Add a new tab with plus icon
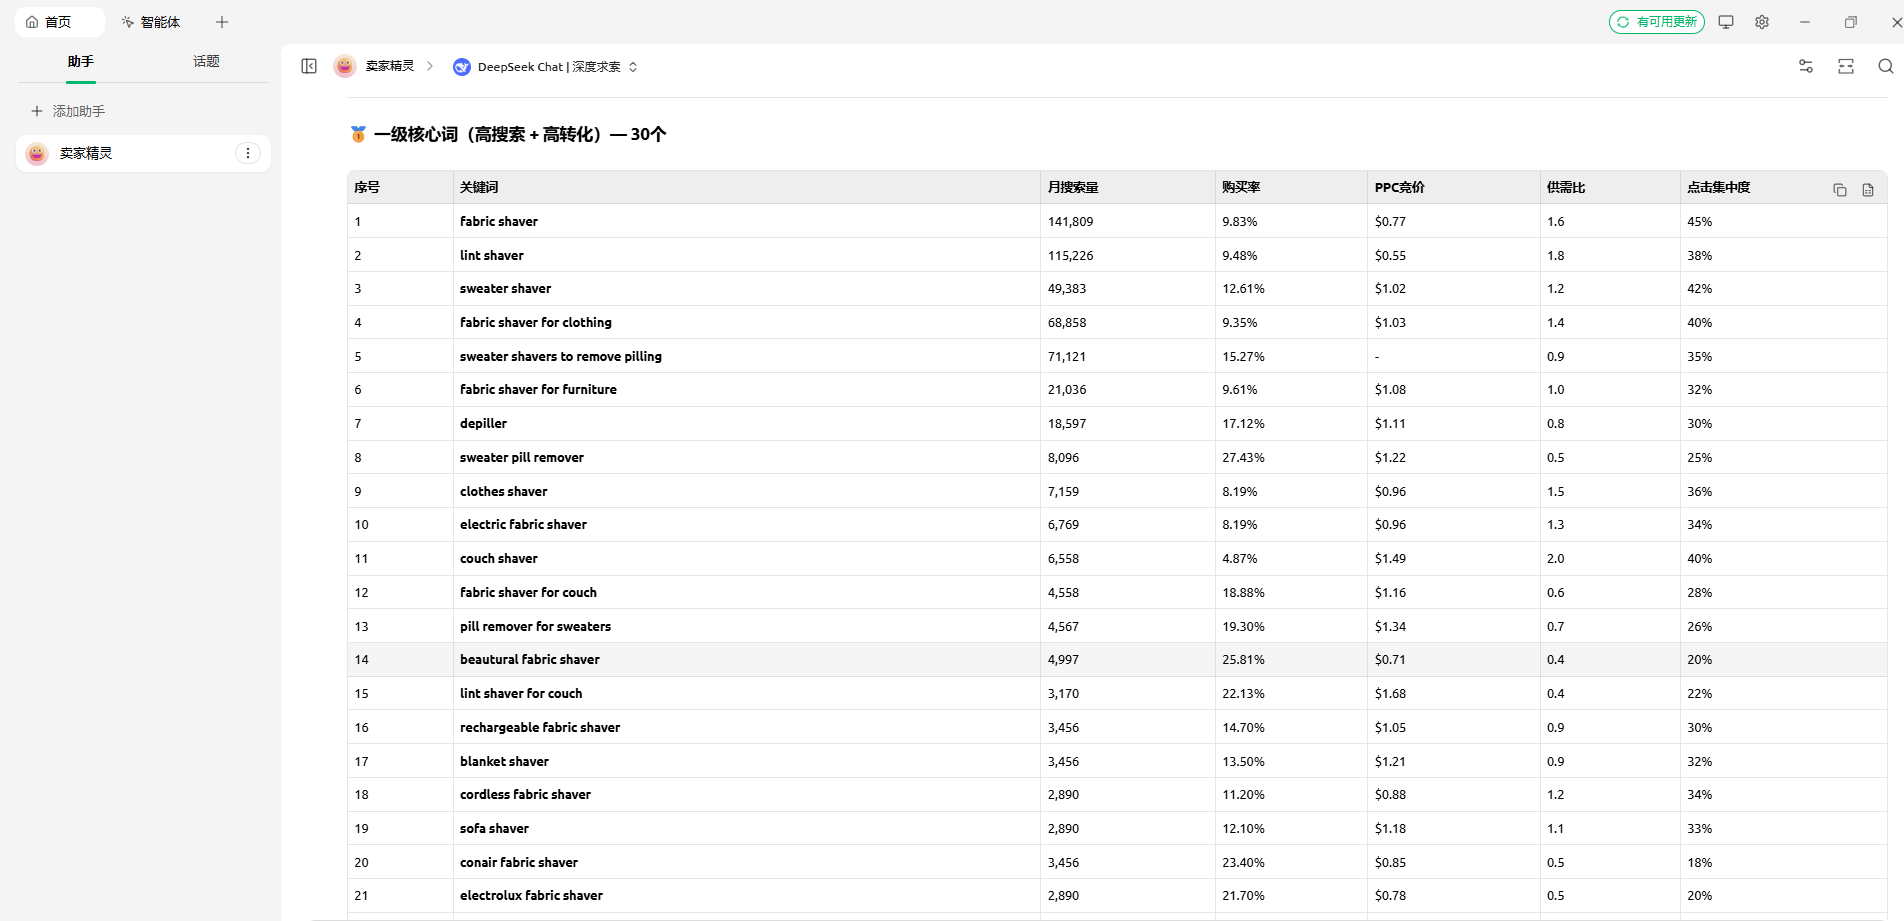Image resolution: width=1904 pixels, height=921 pixels. tap(222, 22)
